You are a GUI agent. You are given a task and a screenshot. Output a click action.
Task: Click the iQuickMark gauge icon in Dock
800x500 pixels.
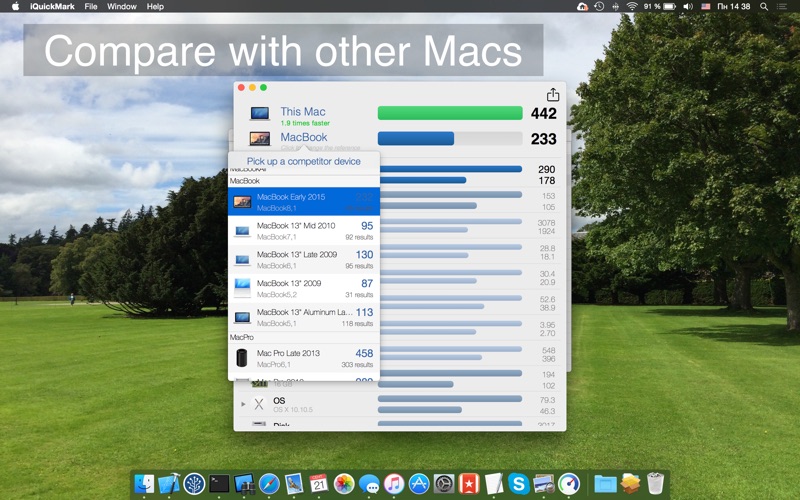tap(569, 483)
